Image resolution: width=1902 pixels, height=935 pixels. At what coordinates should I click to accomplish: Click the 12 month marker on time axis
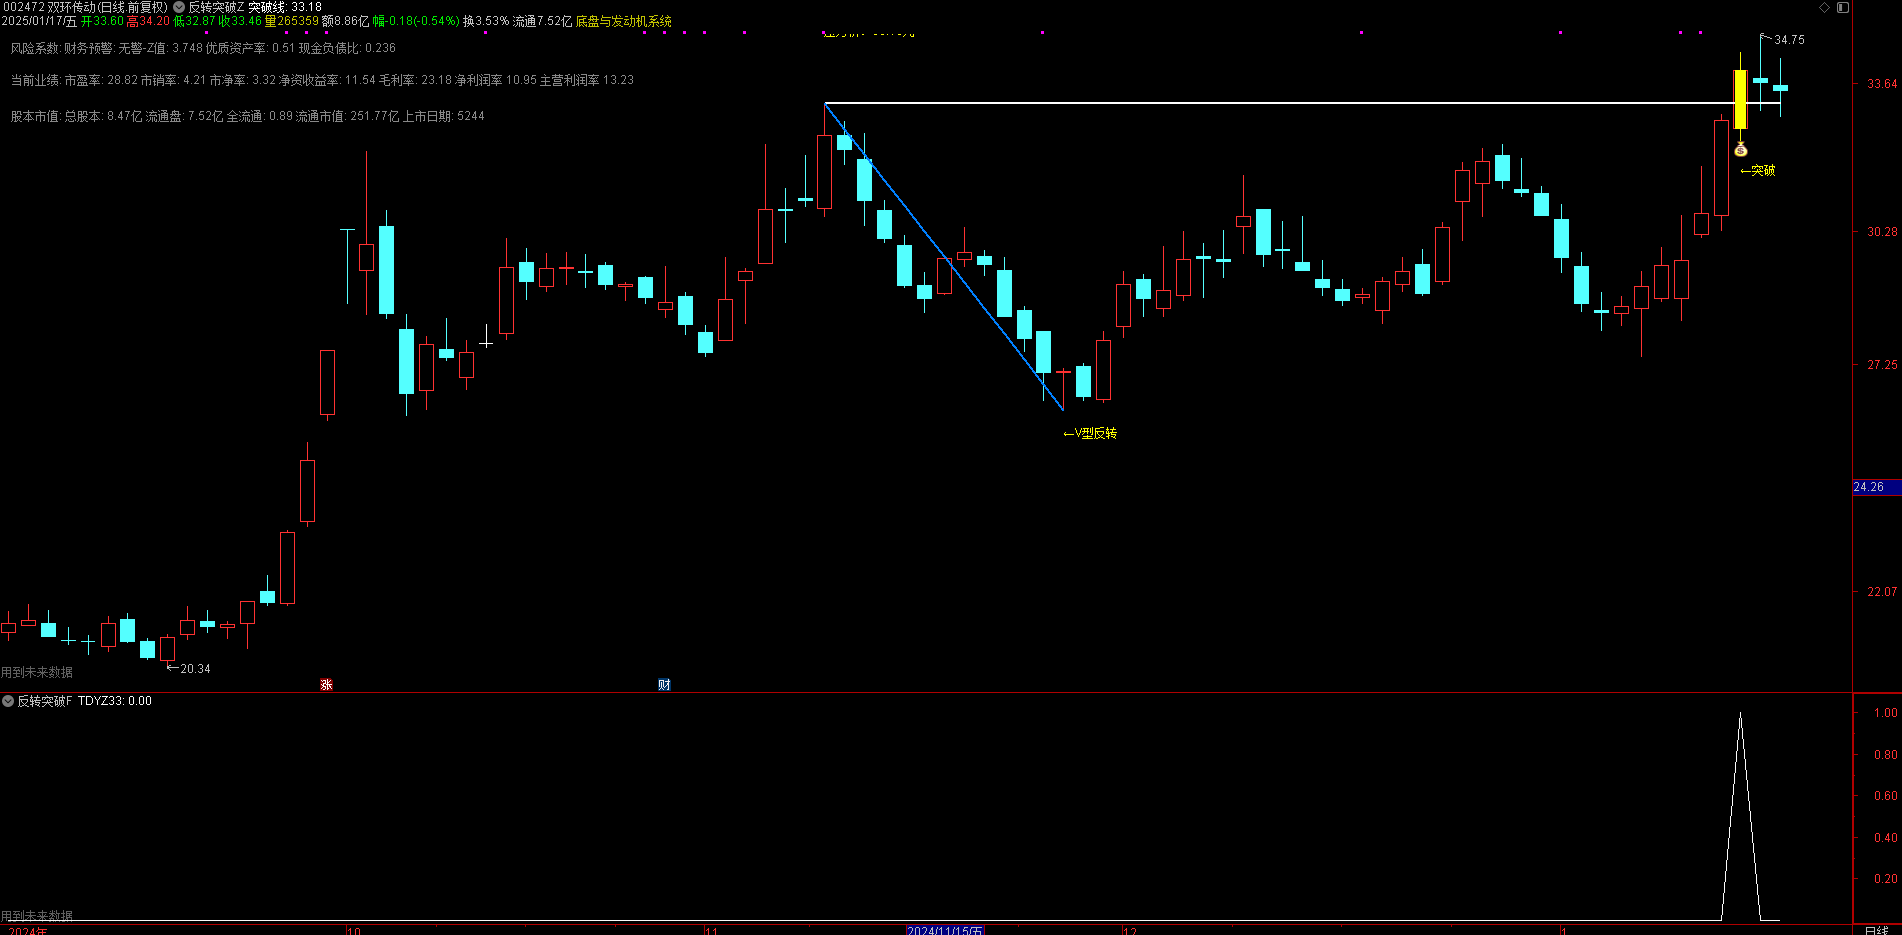(1129, 930)
